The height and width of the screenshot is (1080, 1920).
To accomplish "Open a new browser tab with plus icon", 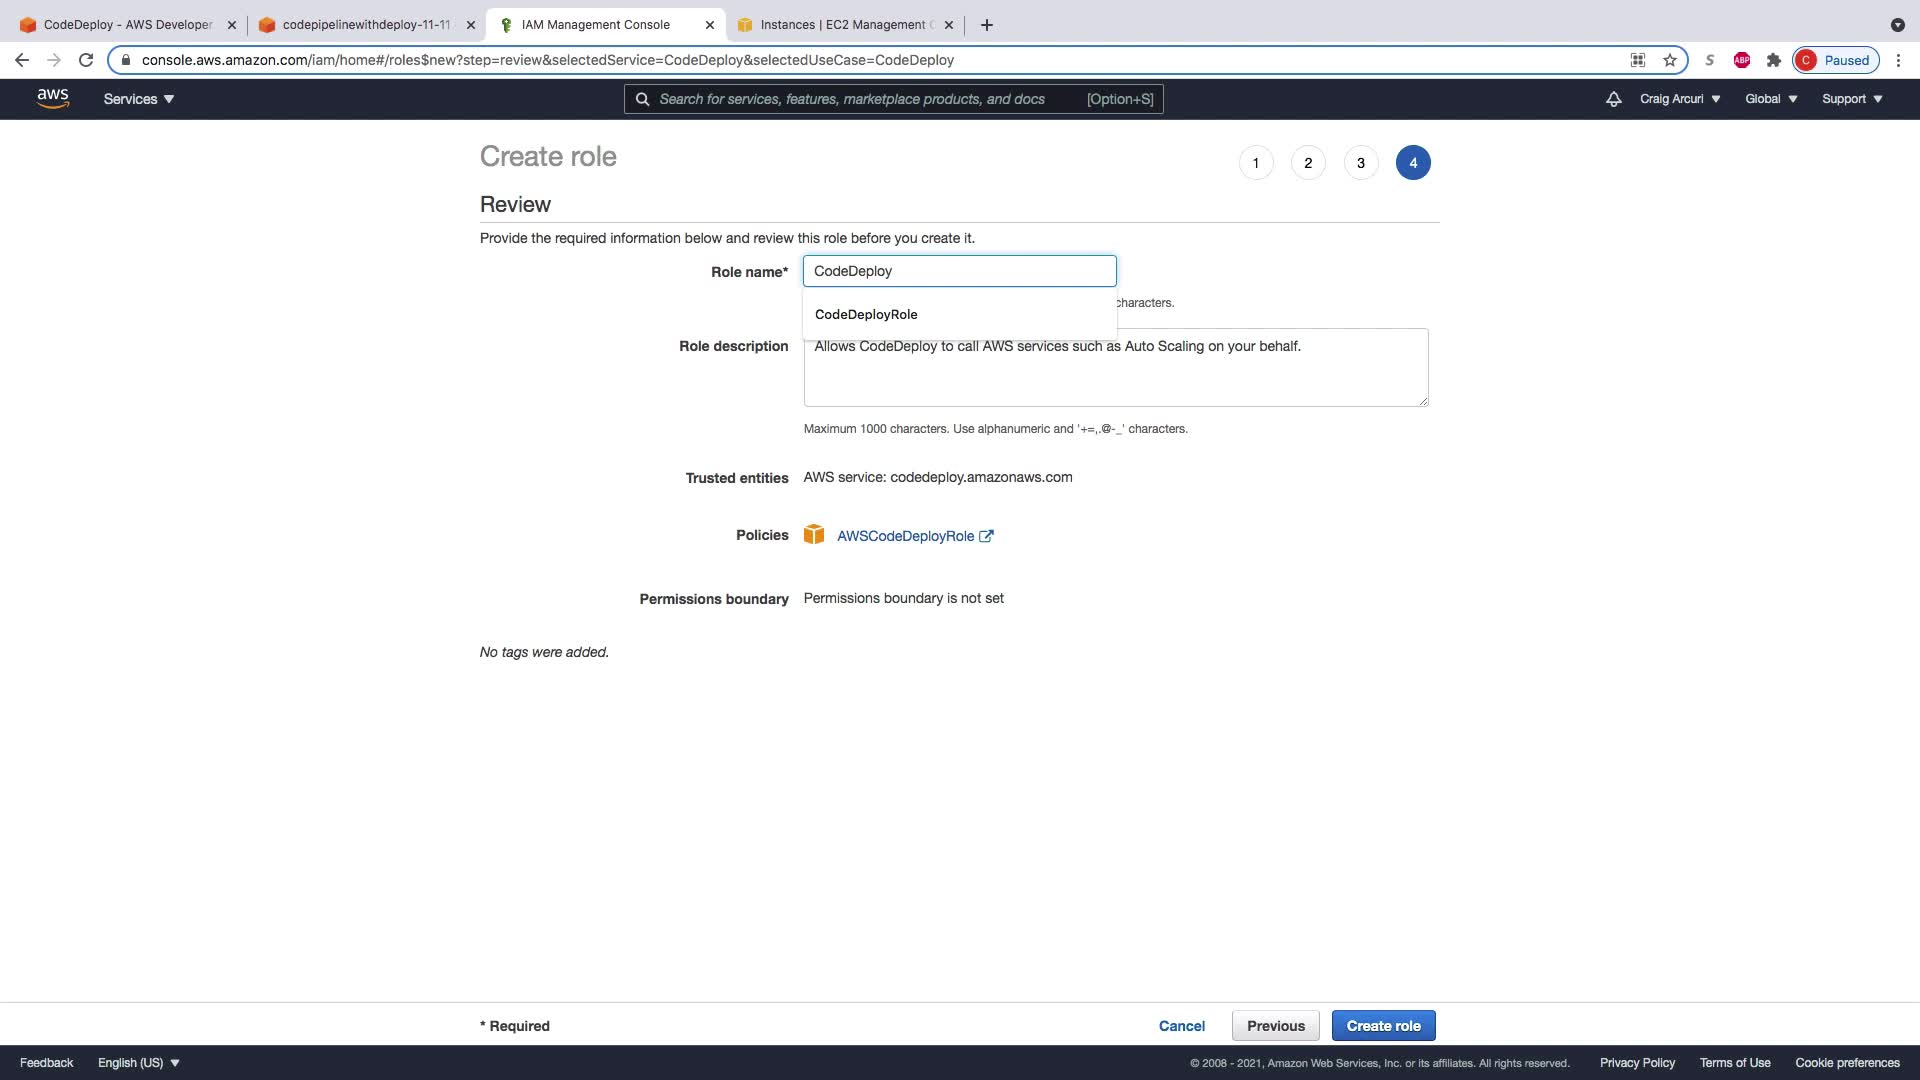I will point(987,25).
